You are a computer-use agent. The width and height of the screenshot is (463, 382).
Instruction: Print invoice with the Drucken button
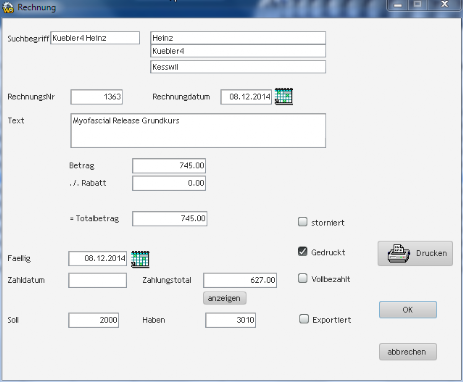point(415,254)
